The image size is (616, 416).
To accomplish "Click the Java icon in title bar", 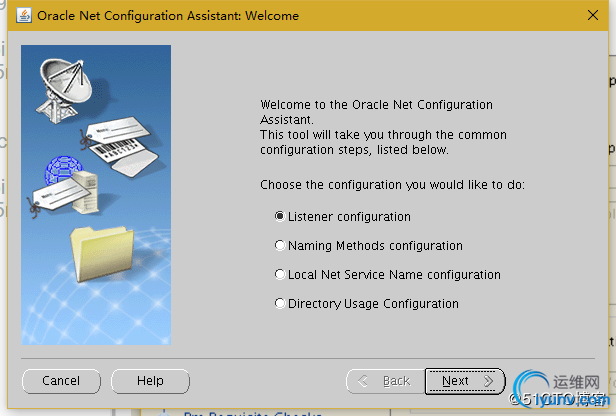I will 24,16.
